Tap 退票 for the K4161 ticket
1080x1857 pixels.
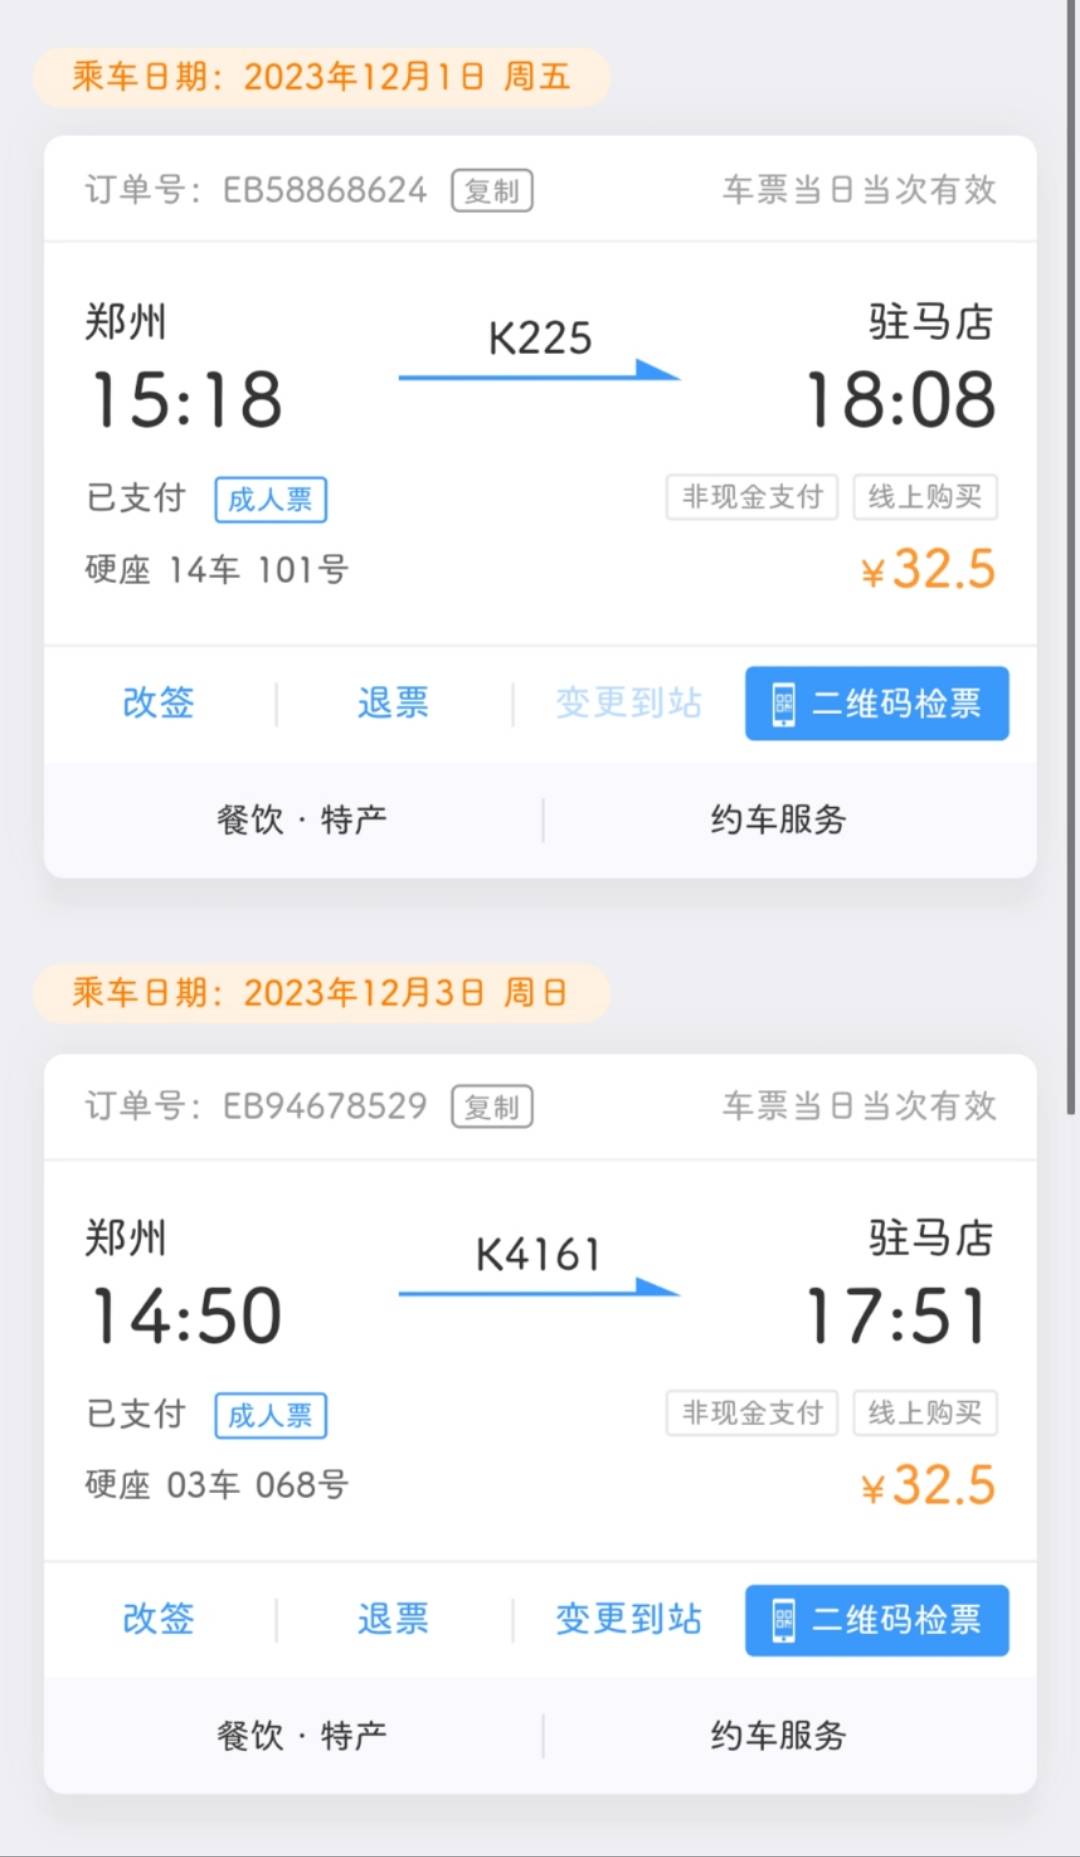point(393,1619)
